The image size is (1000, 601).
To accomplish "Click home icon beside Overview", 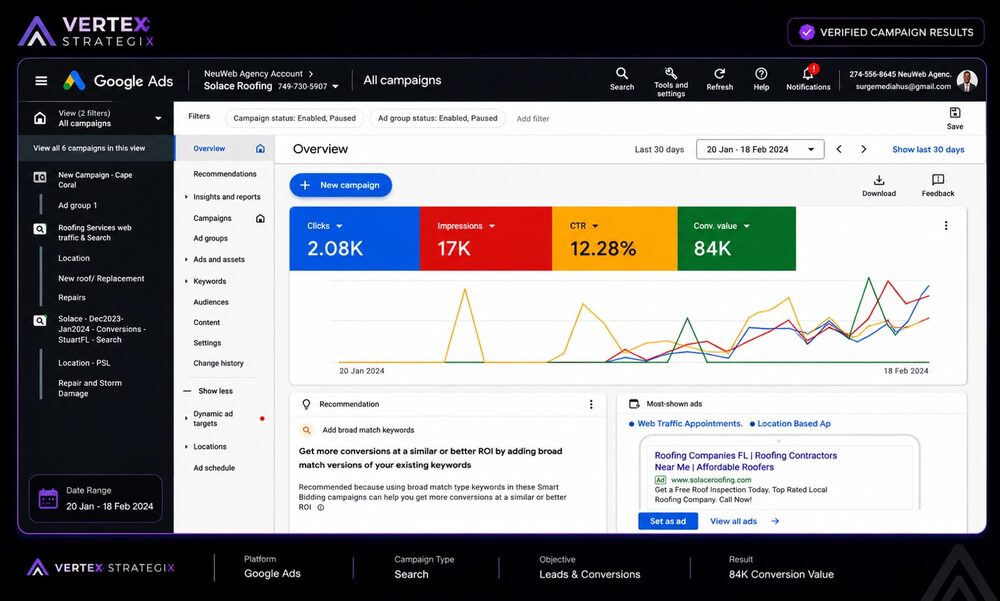I will (x=260, y=149).
